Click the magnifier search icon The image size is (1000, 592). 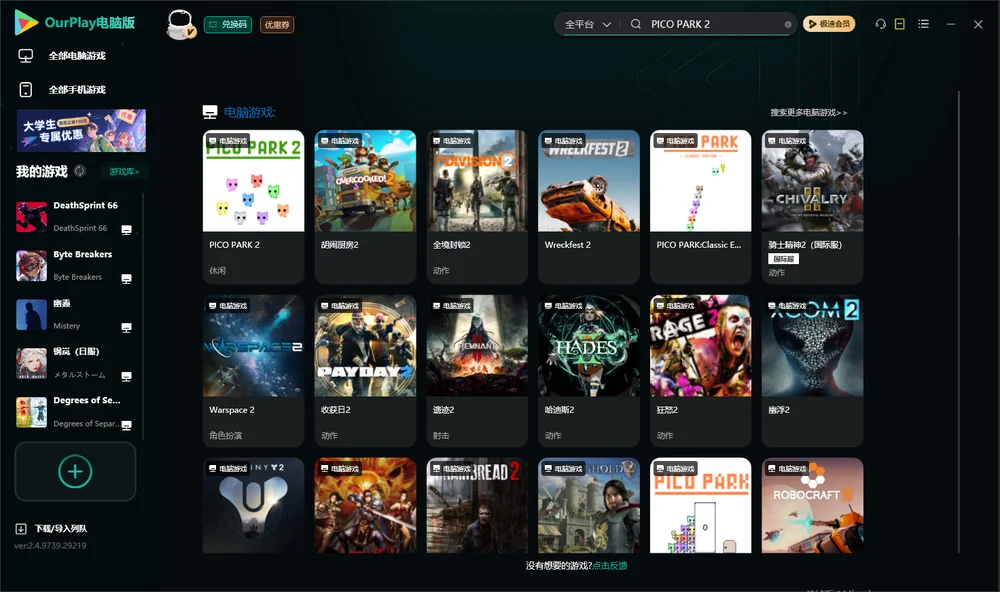pos(636,24)
